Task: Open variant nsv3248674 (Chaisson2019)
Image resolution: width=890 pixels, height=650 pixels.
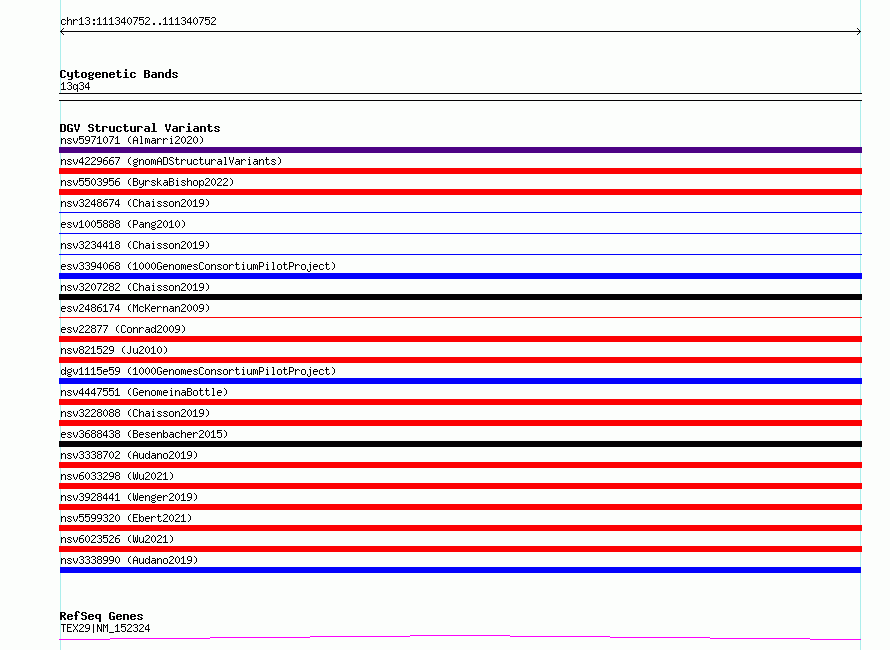Action: pyautogui.click(x=135, y=203)
